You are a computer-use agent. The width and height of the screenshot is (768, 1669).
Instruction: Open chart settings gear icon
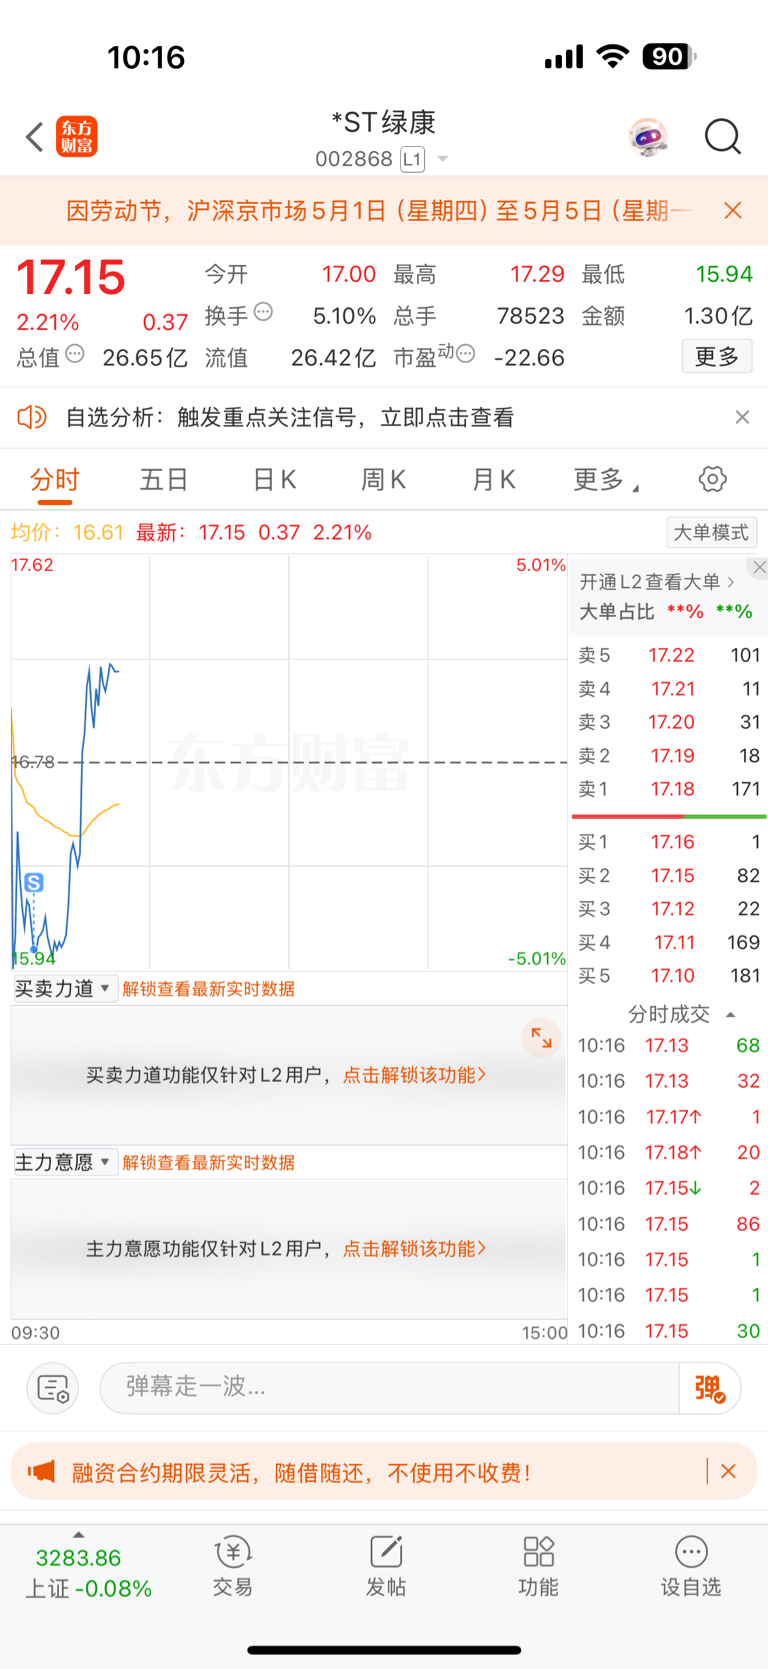712,479
